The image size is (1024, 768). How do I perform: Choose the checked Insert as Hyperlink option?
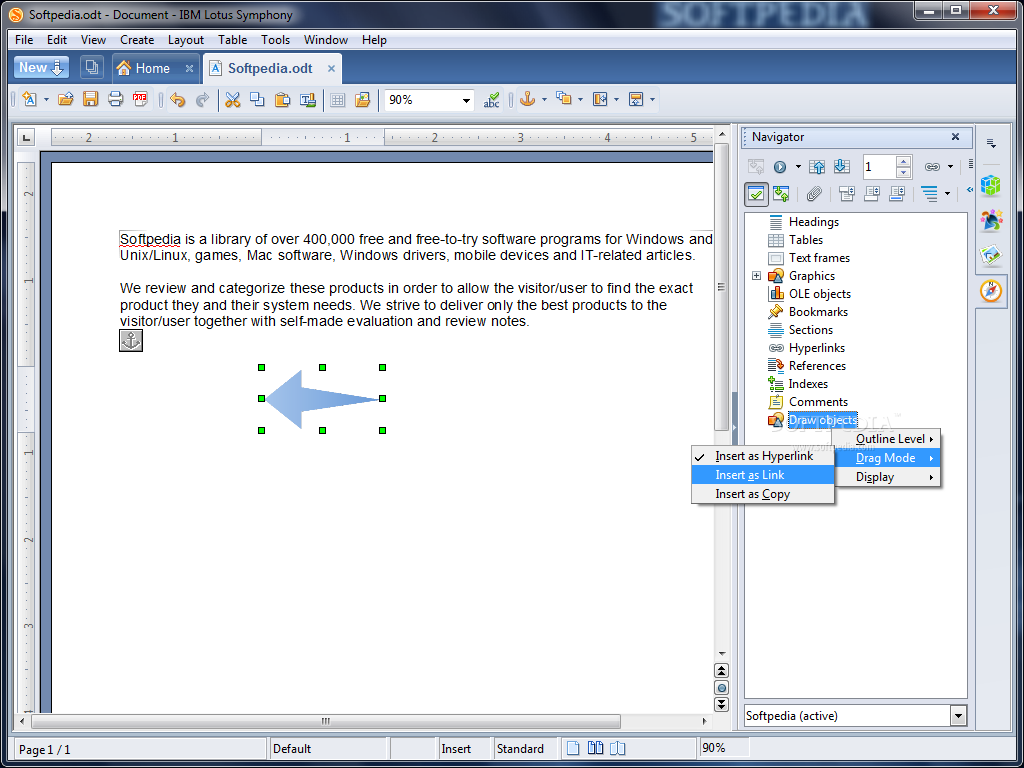763,456
